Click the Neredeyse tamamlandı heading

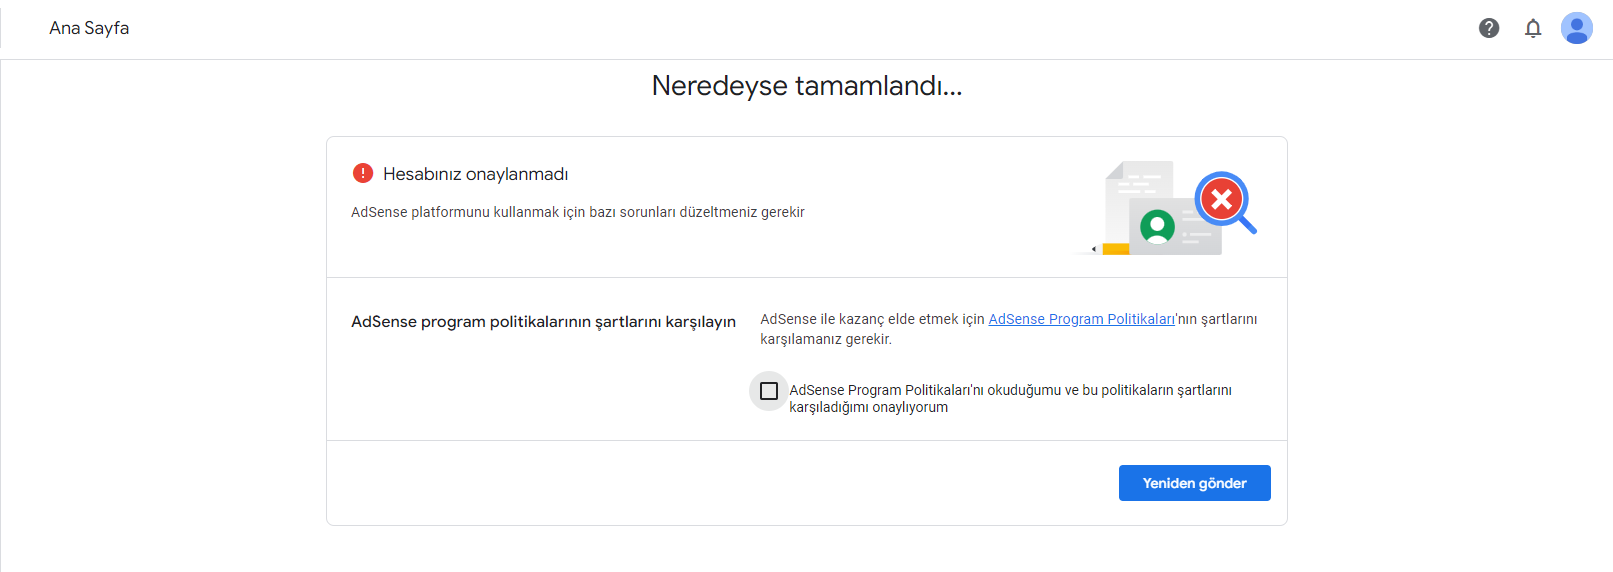(x=806, y=86)
